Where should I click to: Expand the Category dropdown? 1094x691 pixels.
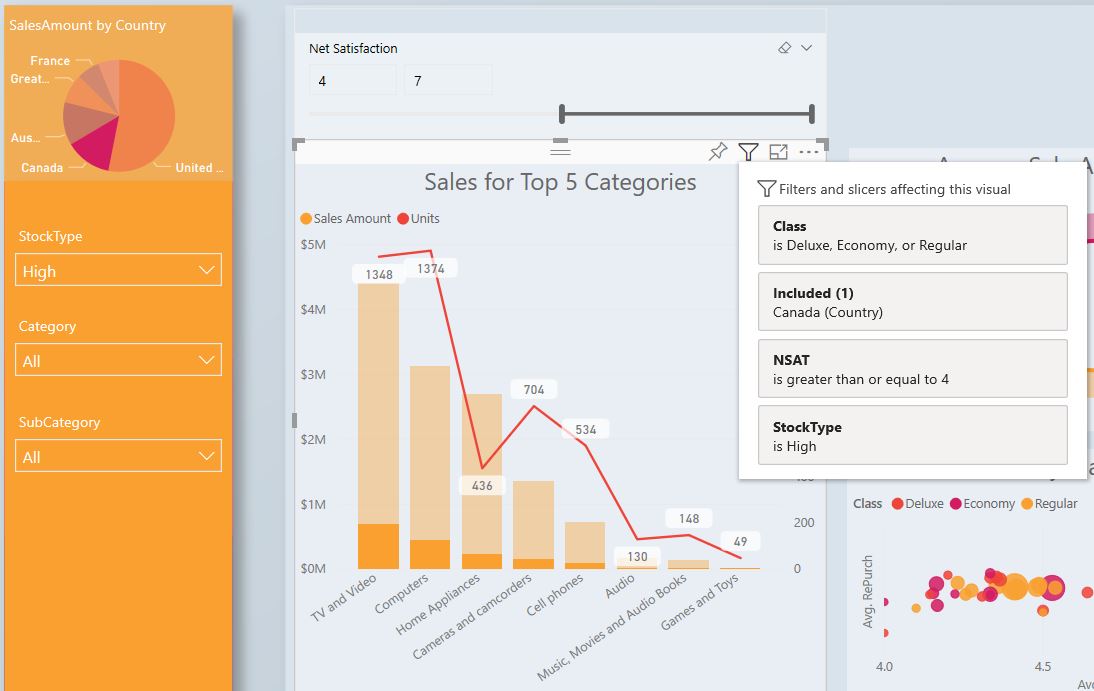[119, 361]
